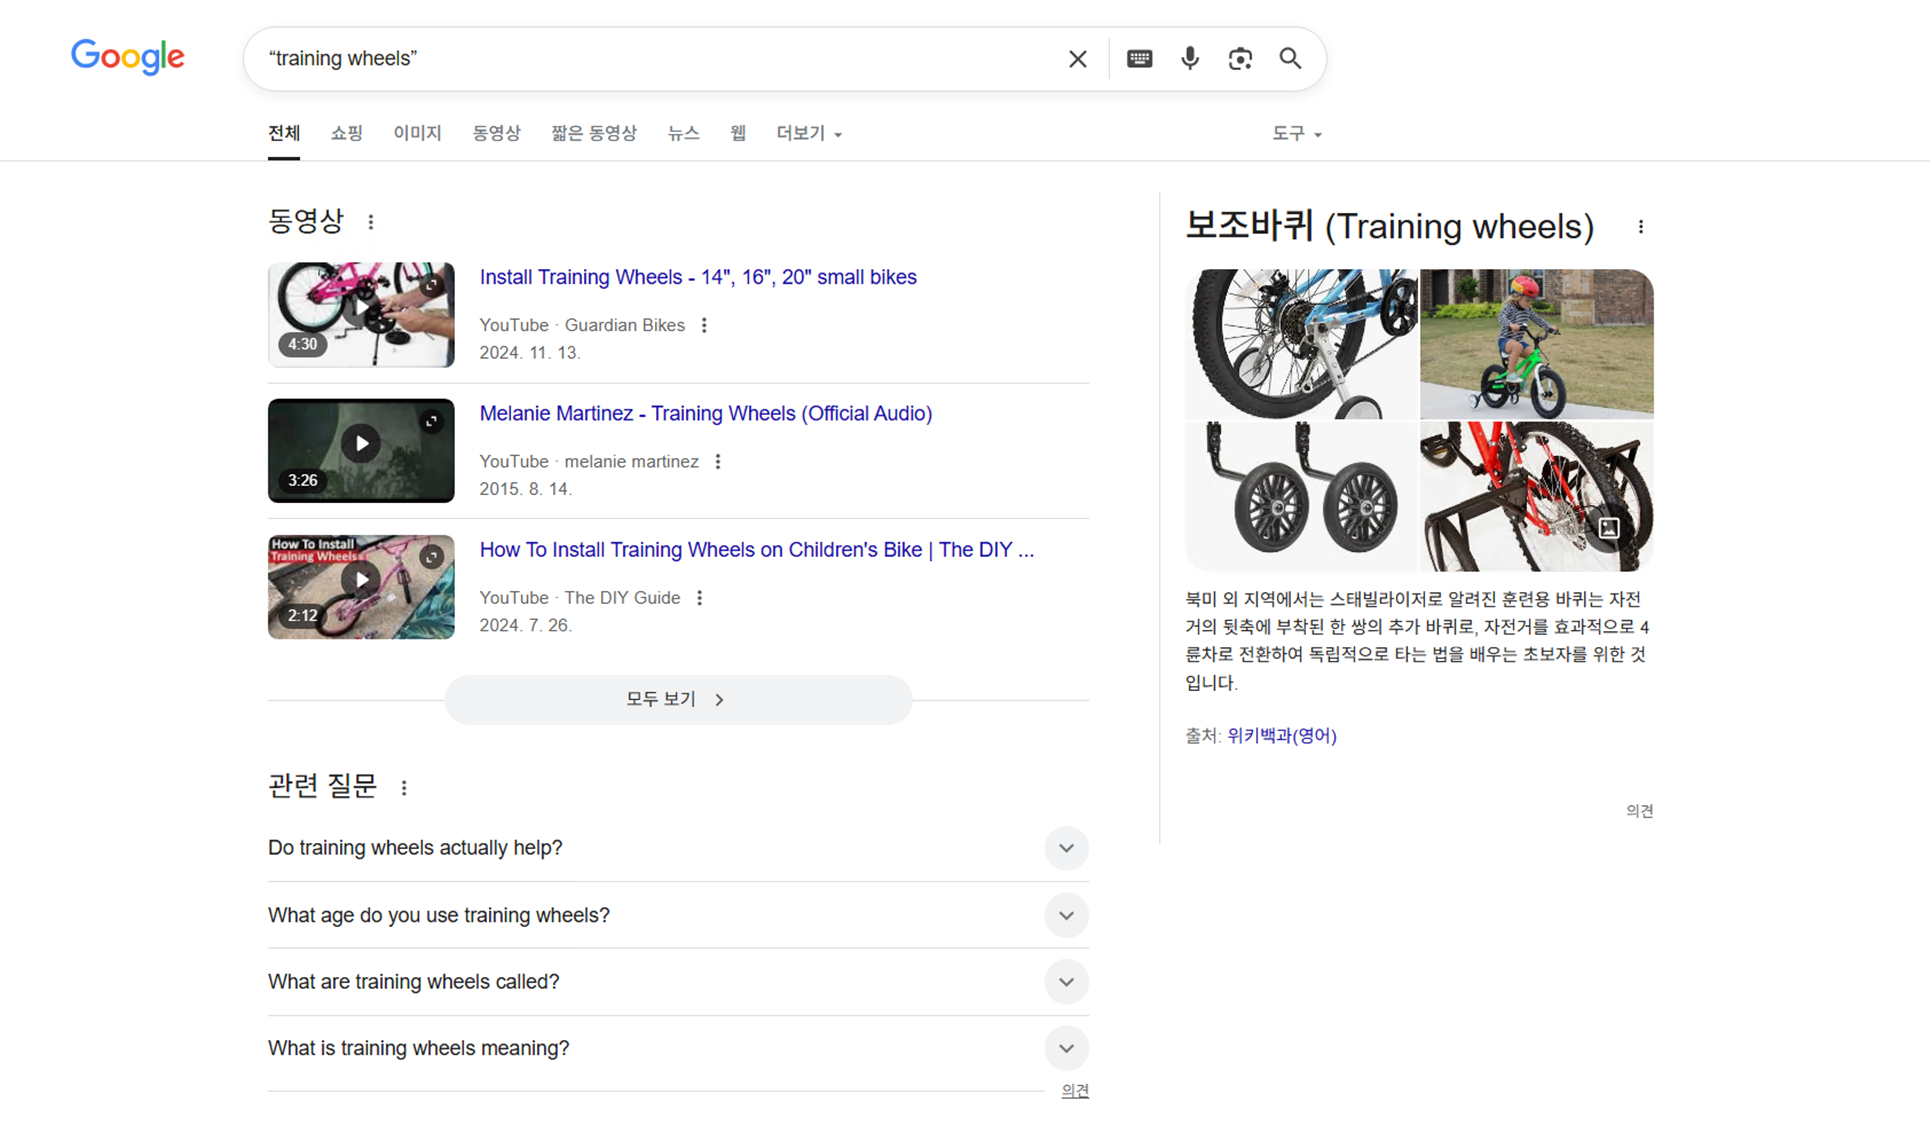Screen dimensions: 1930x1125
Task: Open the Google logo homepage
Action: coord(128,57)
